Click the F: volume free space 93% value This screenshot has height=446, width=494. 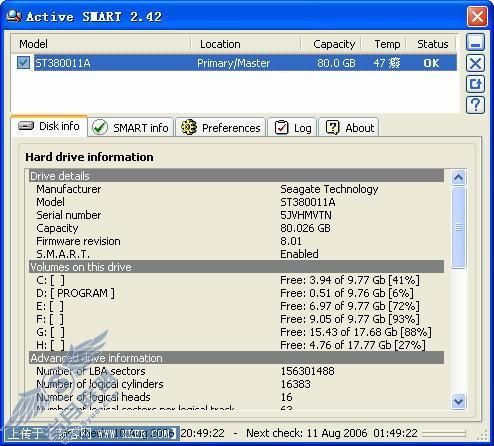pyautogui.click(x=350, y=319)
